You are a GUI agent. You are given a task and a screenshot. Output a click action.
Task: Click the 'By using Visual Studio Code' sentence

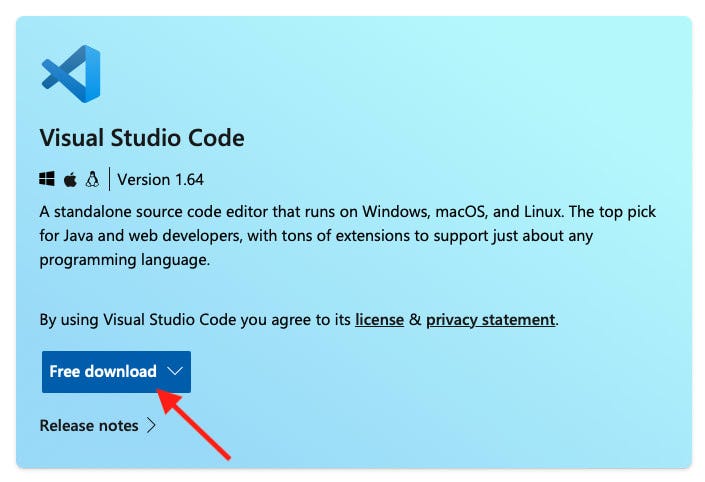(x=299, y=320)
